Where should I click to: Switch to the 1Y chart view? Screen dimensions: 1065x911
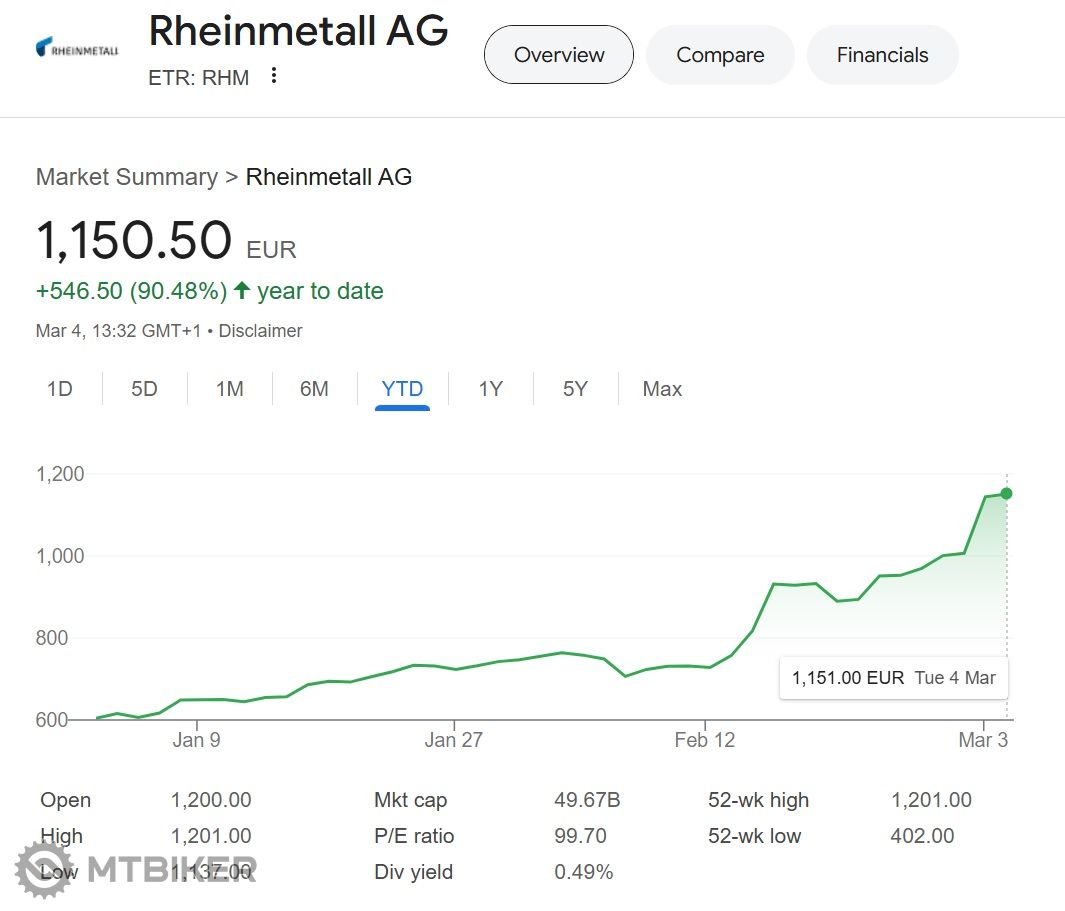point(490,389)
